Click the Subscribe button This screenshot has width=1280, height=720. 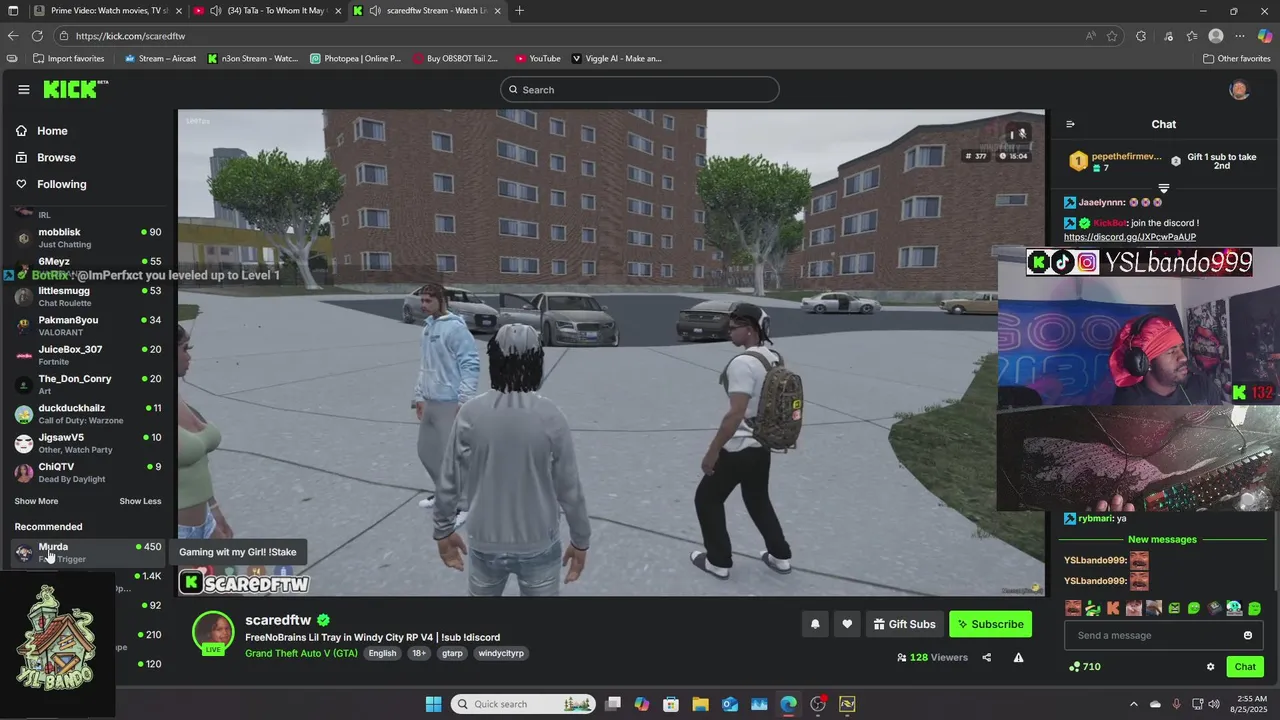click(x=990, y=624)
